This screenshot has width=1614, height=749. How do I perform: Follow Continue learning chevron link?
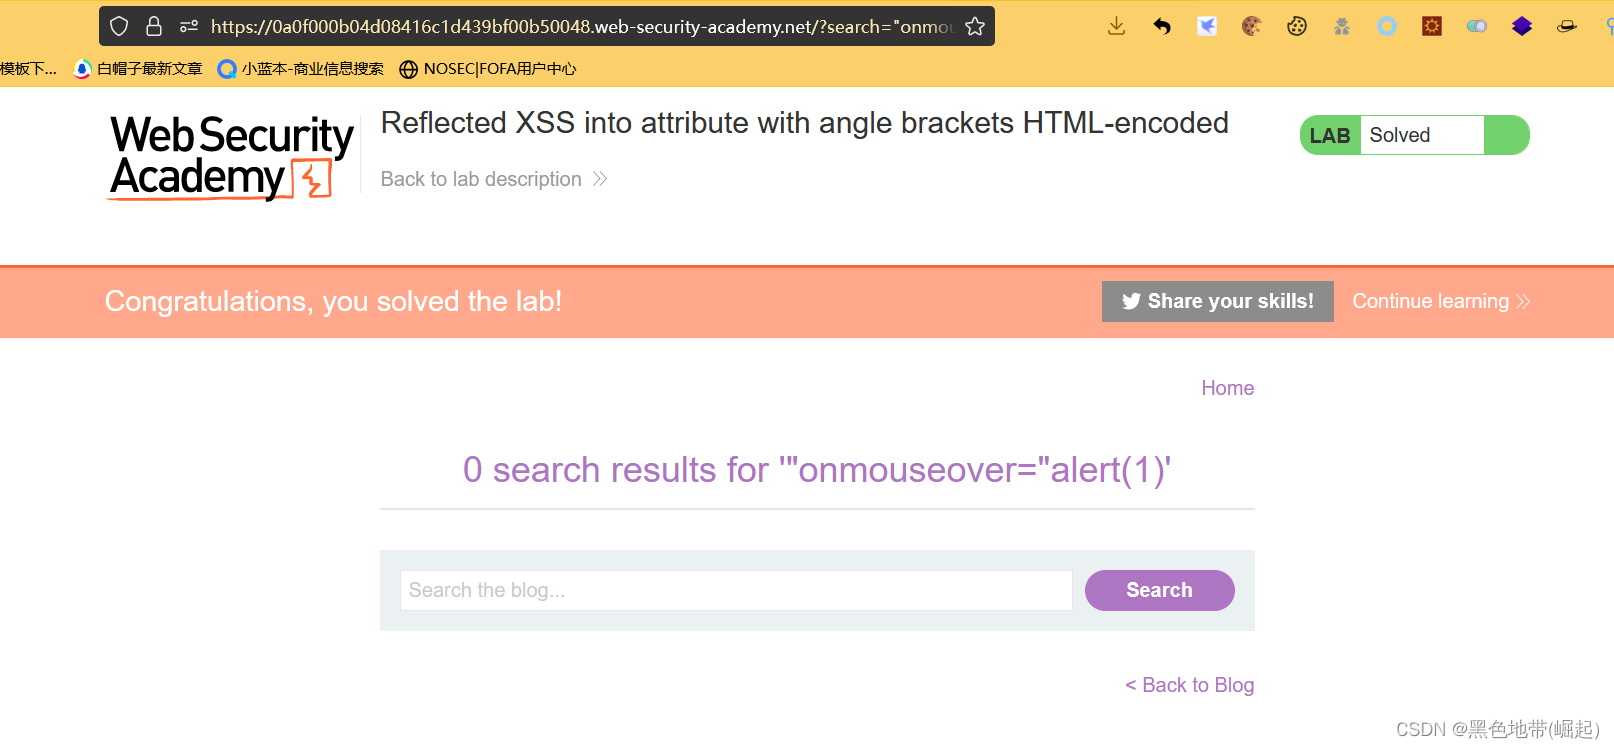1440,301
